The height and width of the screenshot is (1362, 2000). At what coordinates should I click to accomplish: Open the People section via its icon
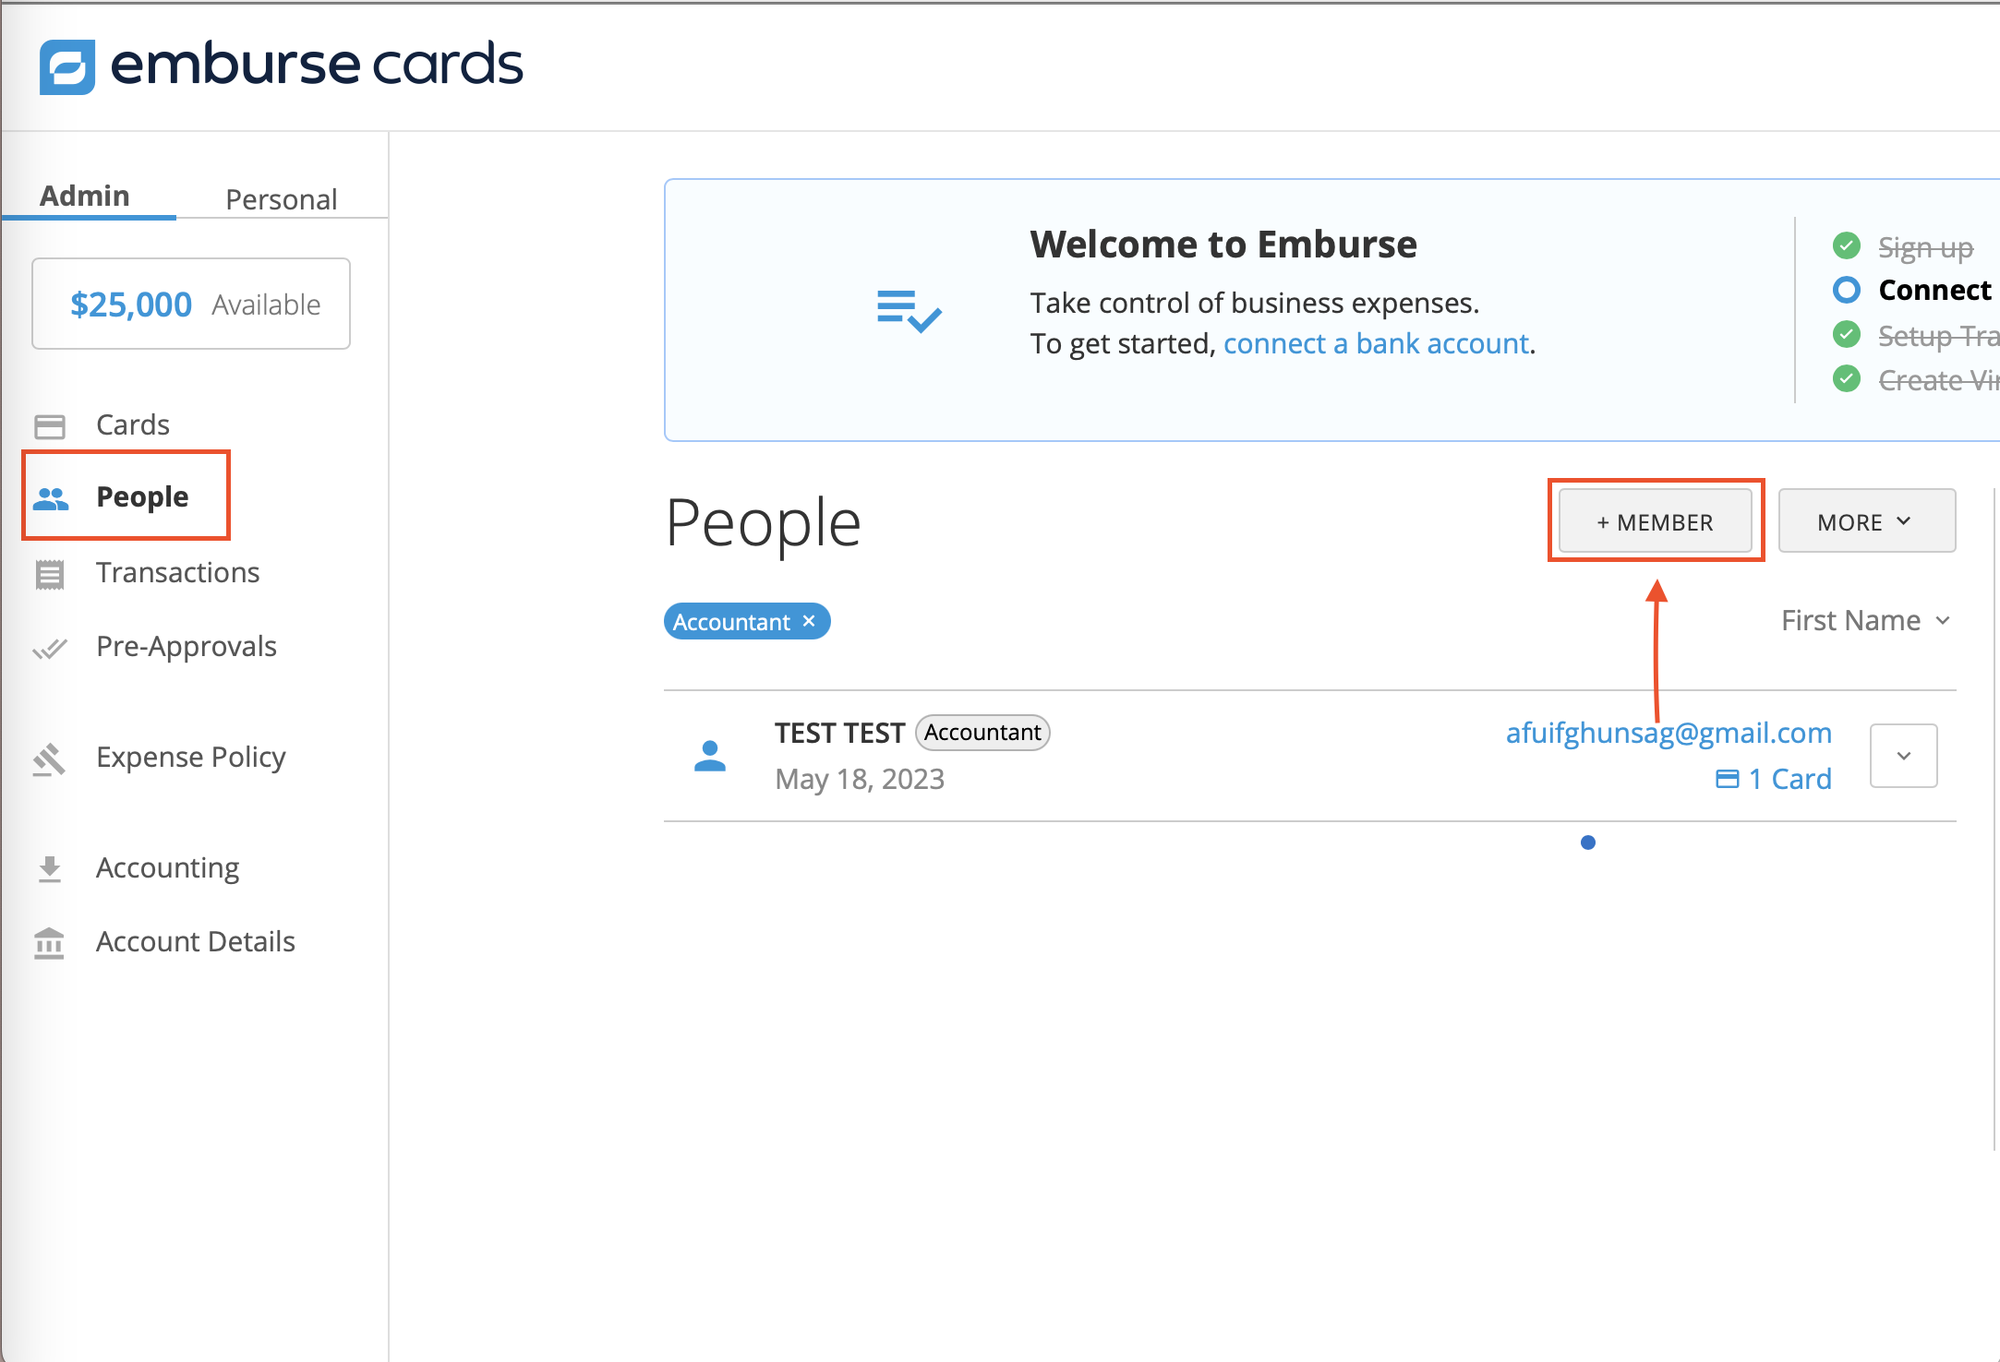pyautogui.click(x=51, y=497)
